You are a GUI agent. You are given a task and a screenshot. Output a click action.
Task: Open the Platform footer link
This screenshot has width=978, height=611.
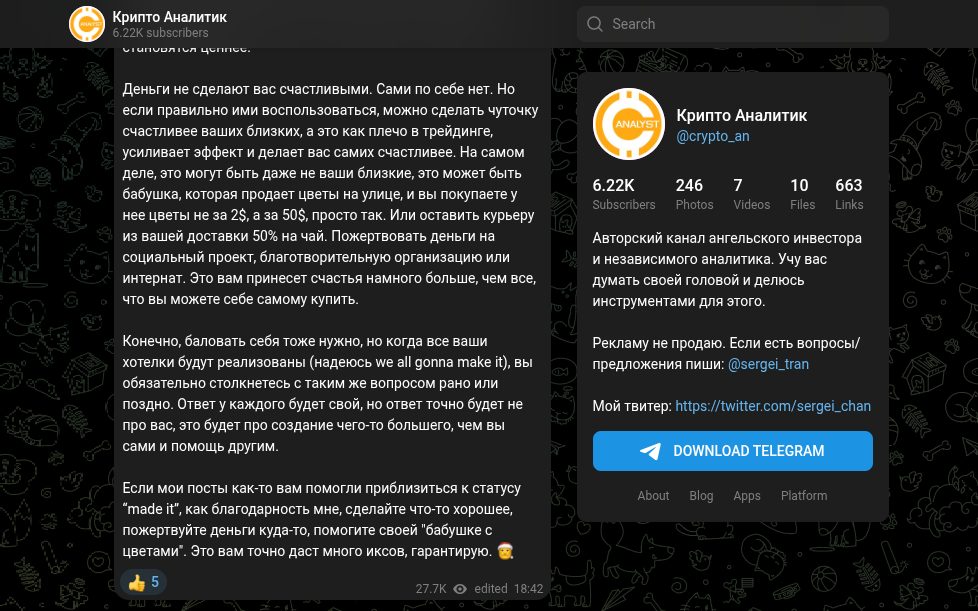[804, 495]
